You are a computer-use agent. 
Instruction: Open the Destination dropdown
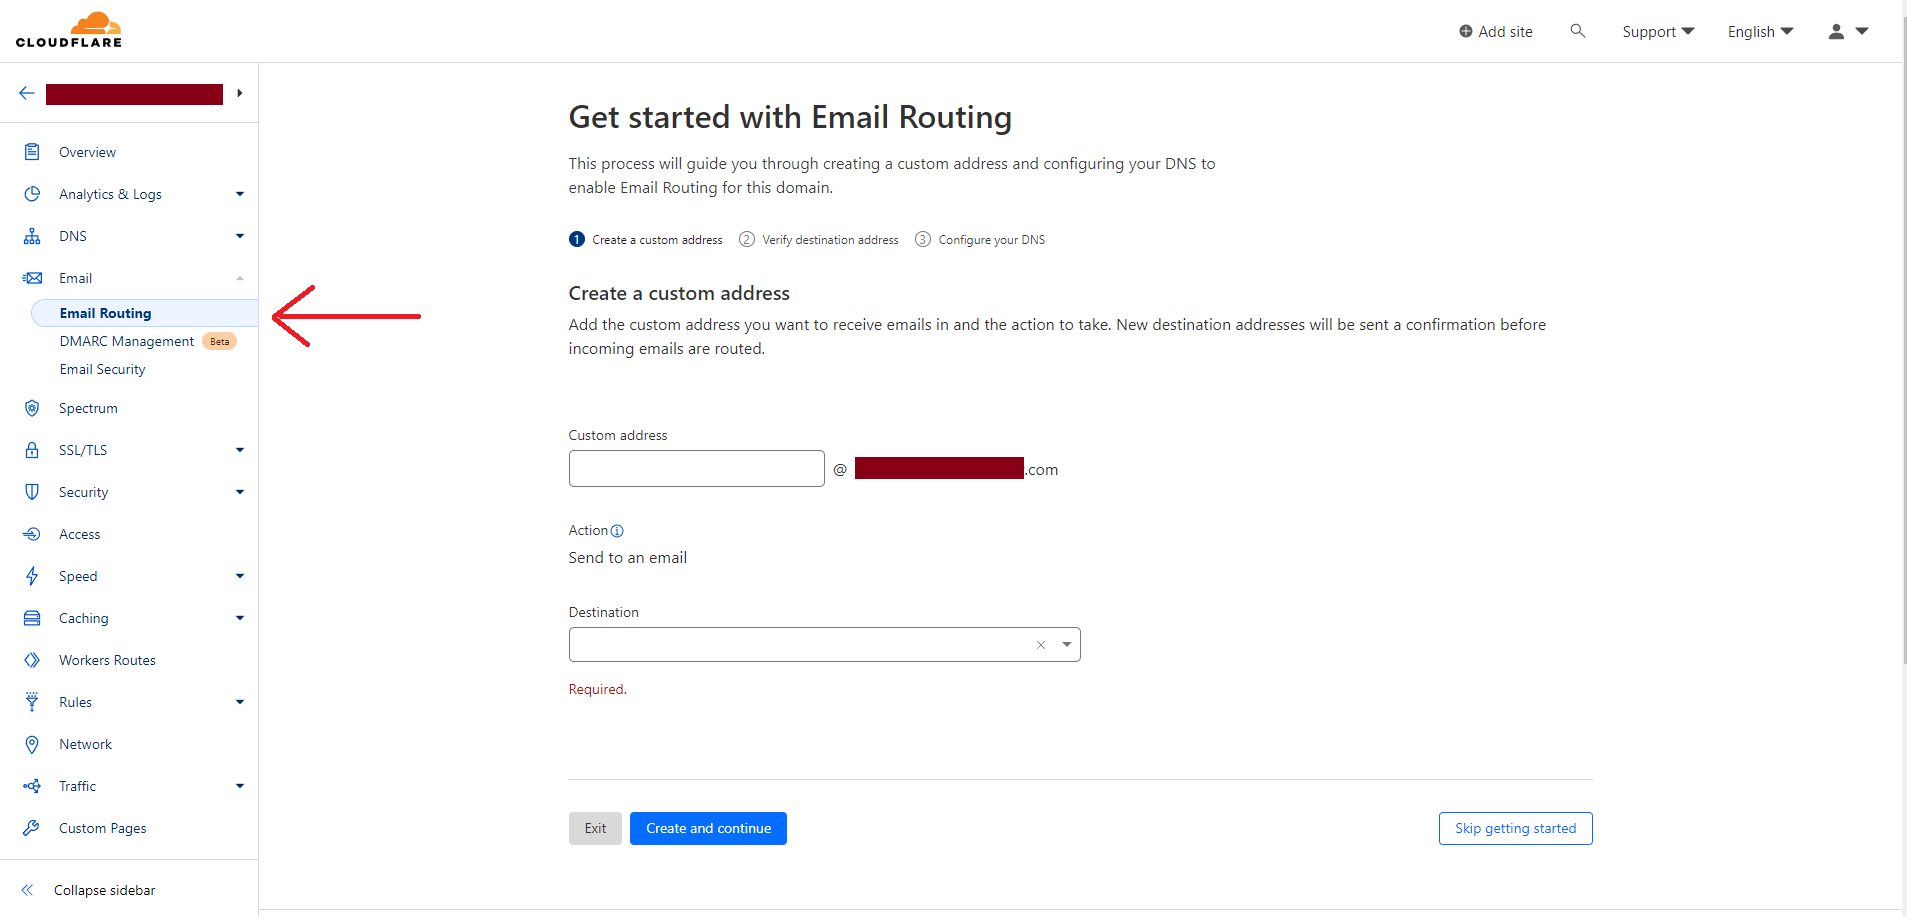(x=1067, y=644)
